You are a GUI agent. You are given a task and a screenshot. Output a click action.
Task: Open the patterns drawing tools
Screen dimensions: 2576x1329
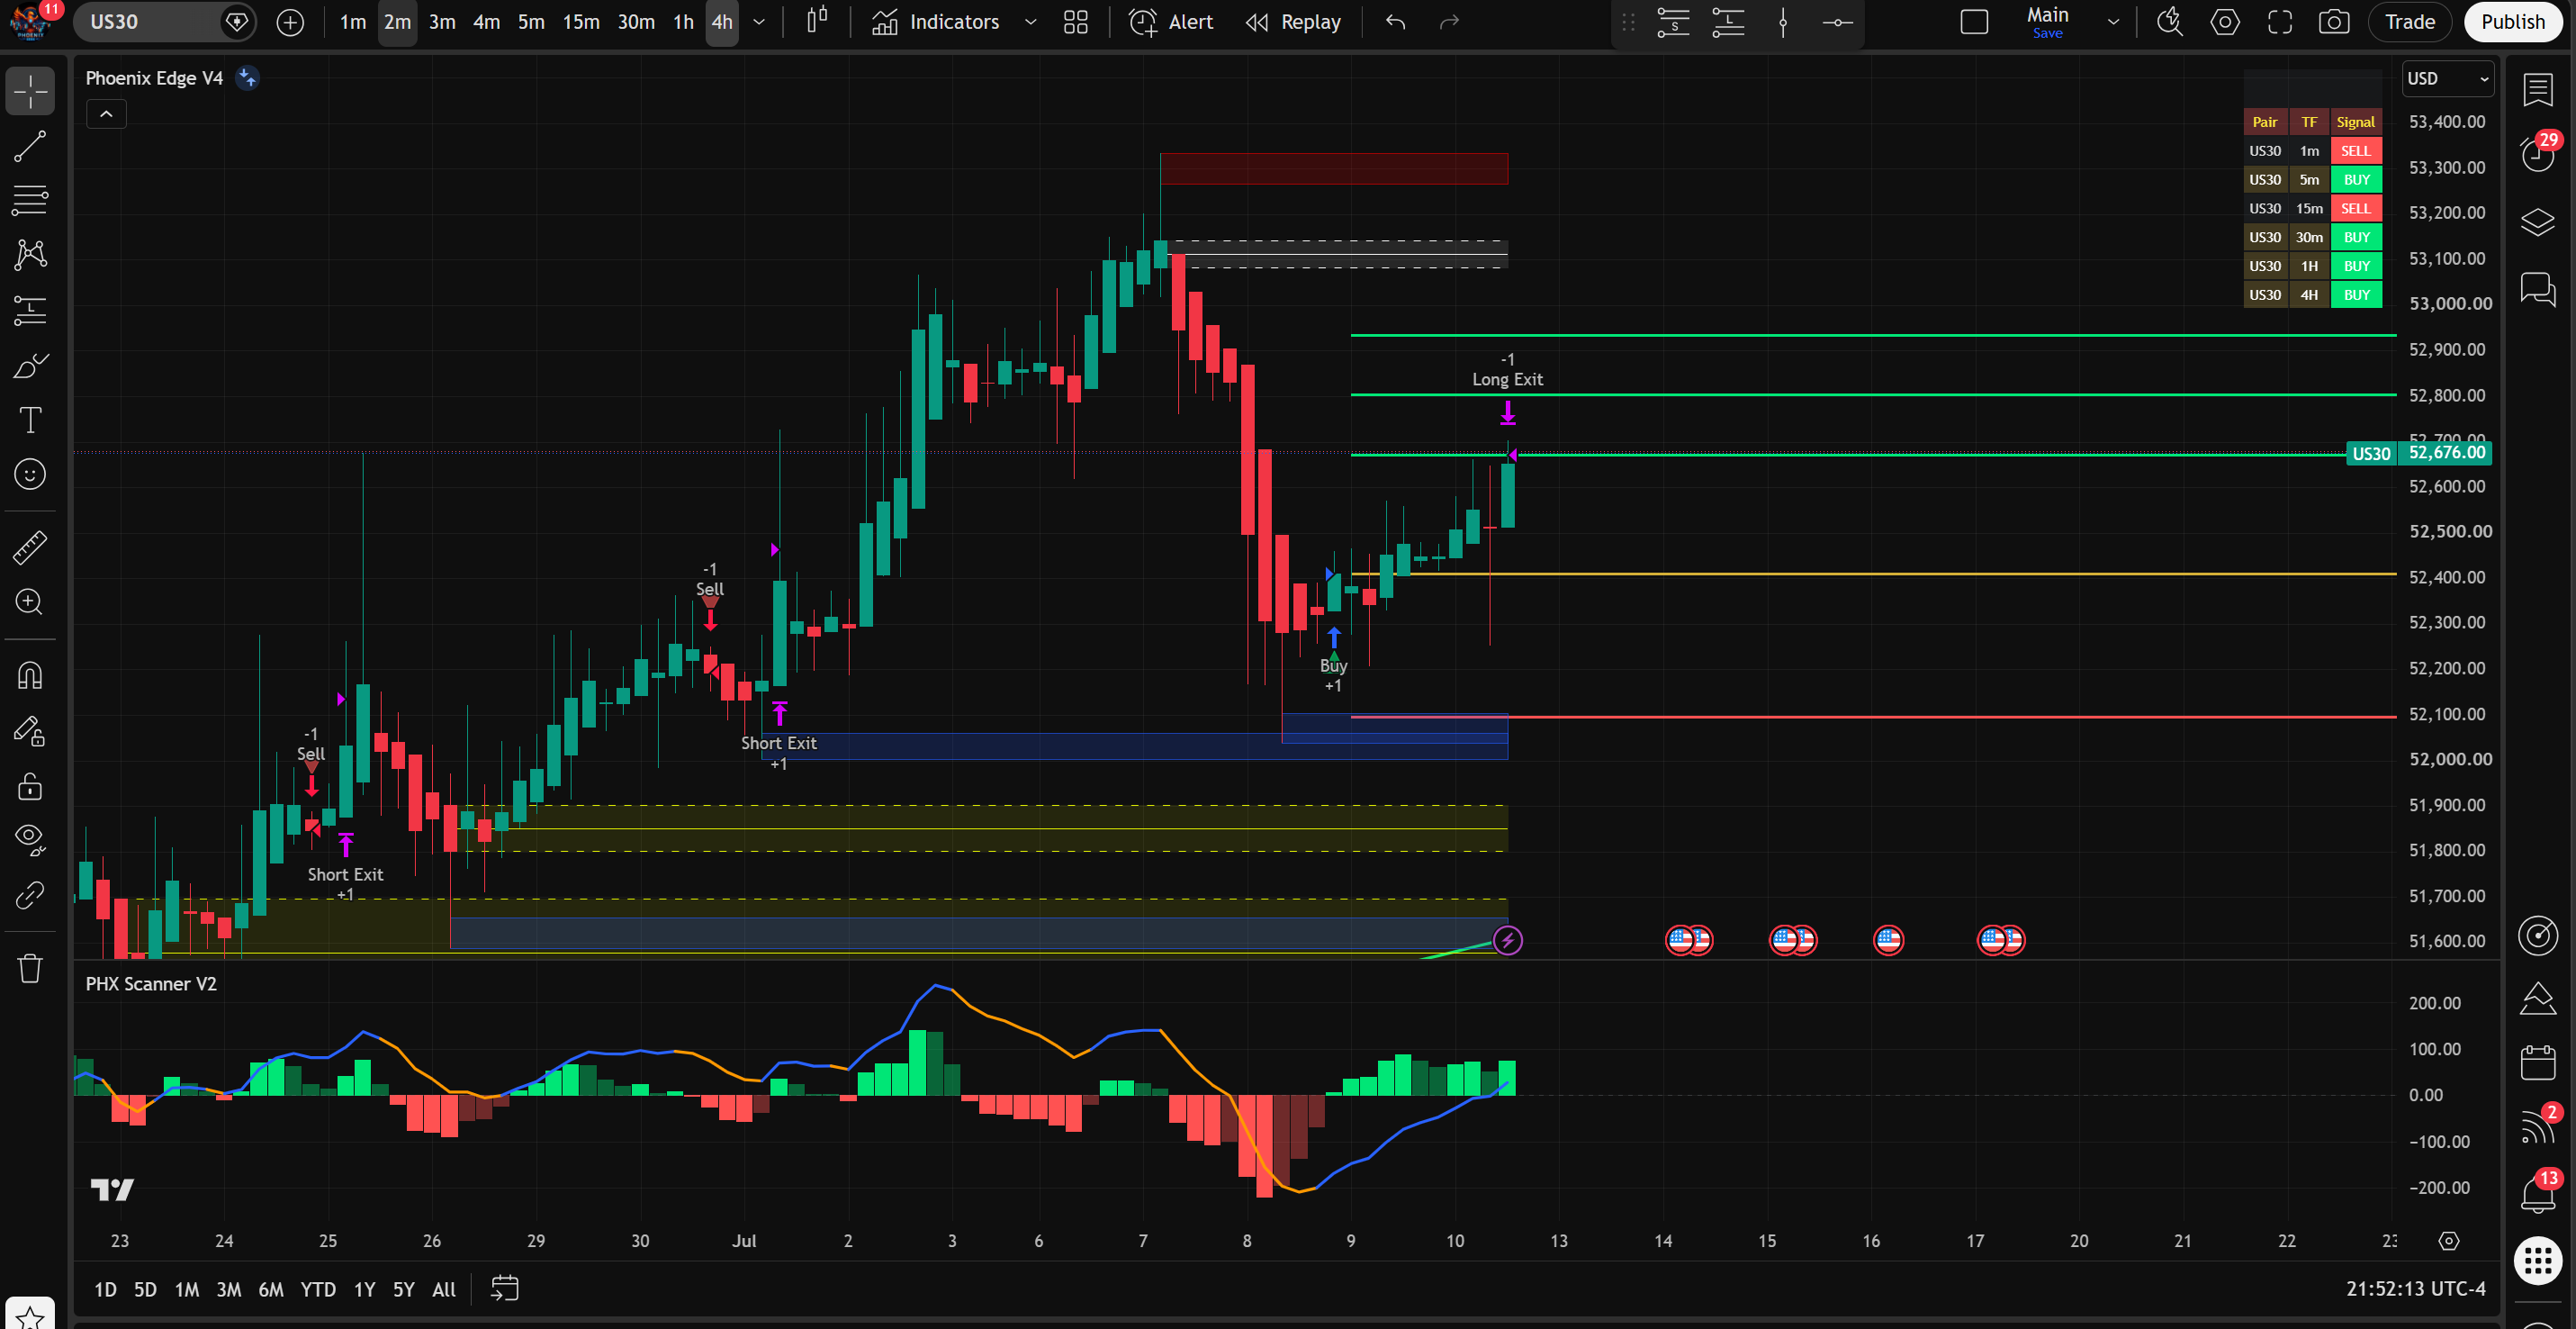click(x=30, y=254)
